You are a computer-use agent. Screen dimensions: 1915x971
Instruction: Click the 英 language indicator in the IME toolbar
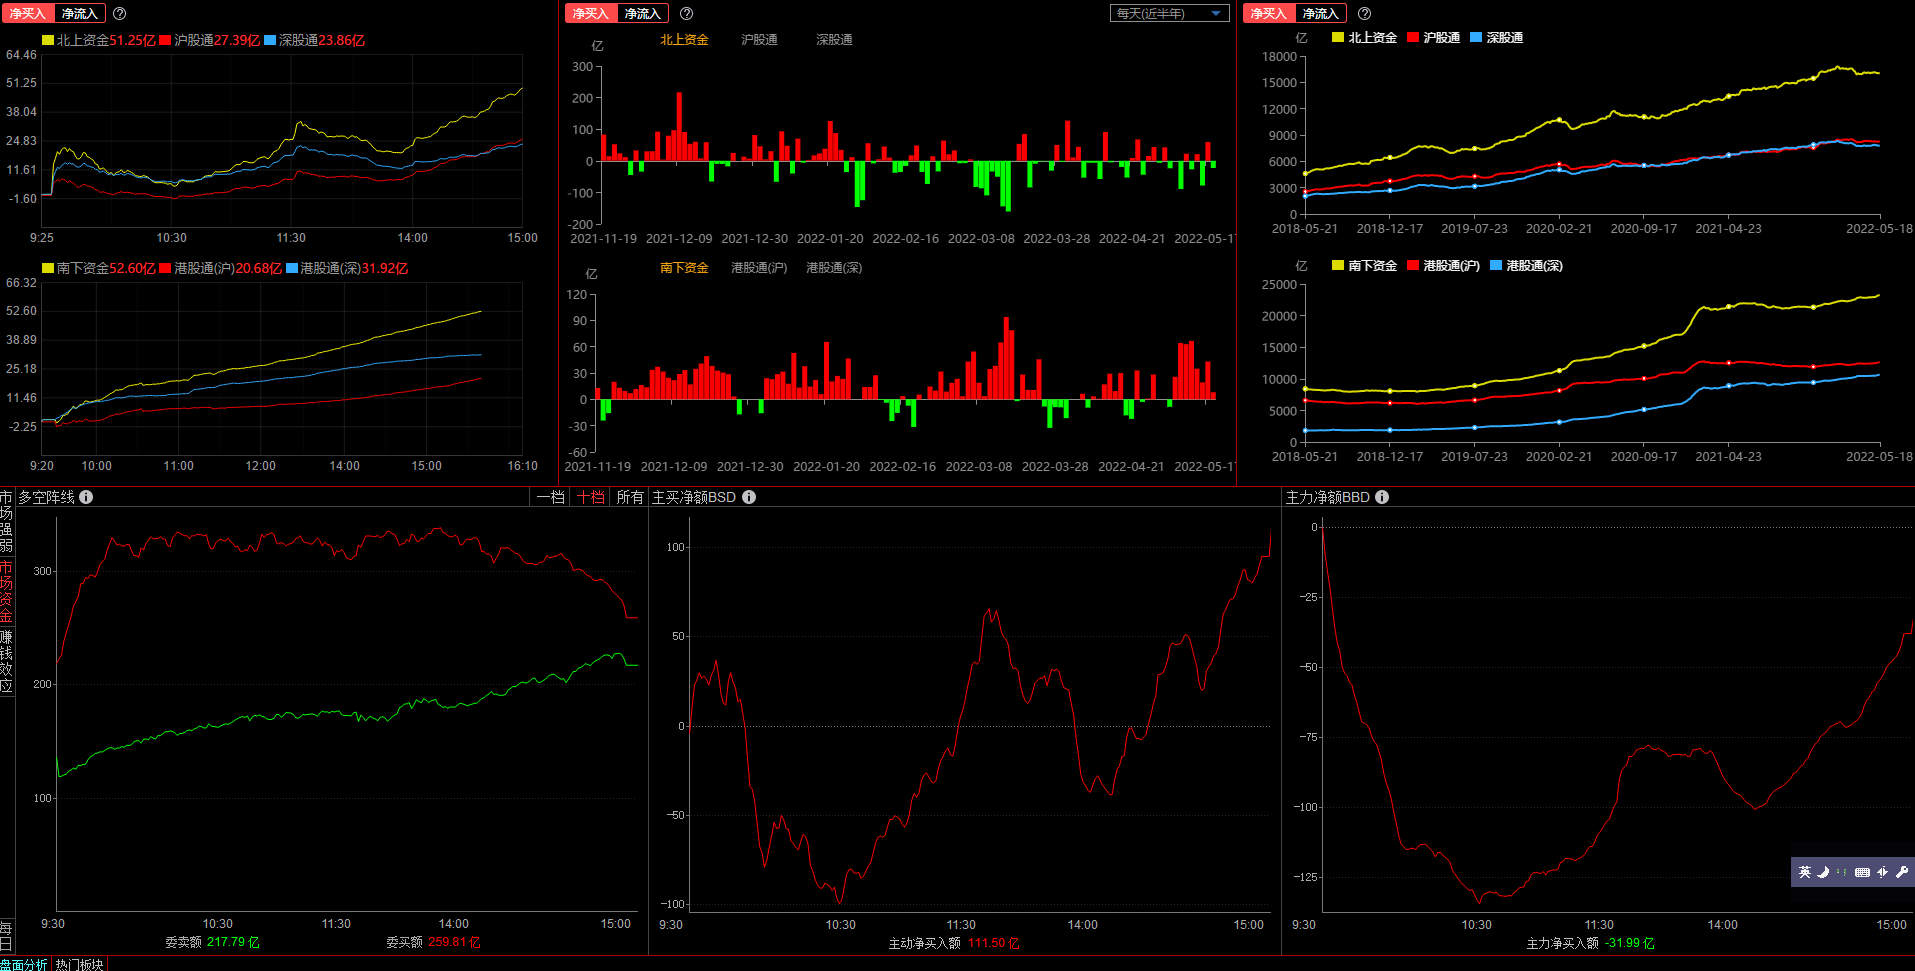1804,872
